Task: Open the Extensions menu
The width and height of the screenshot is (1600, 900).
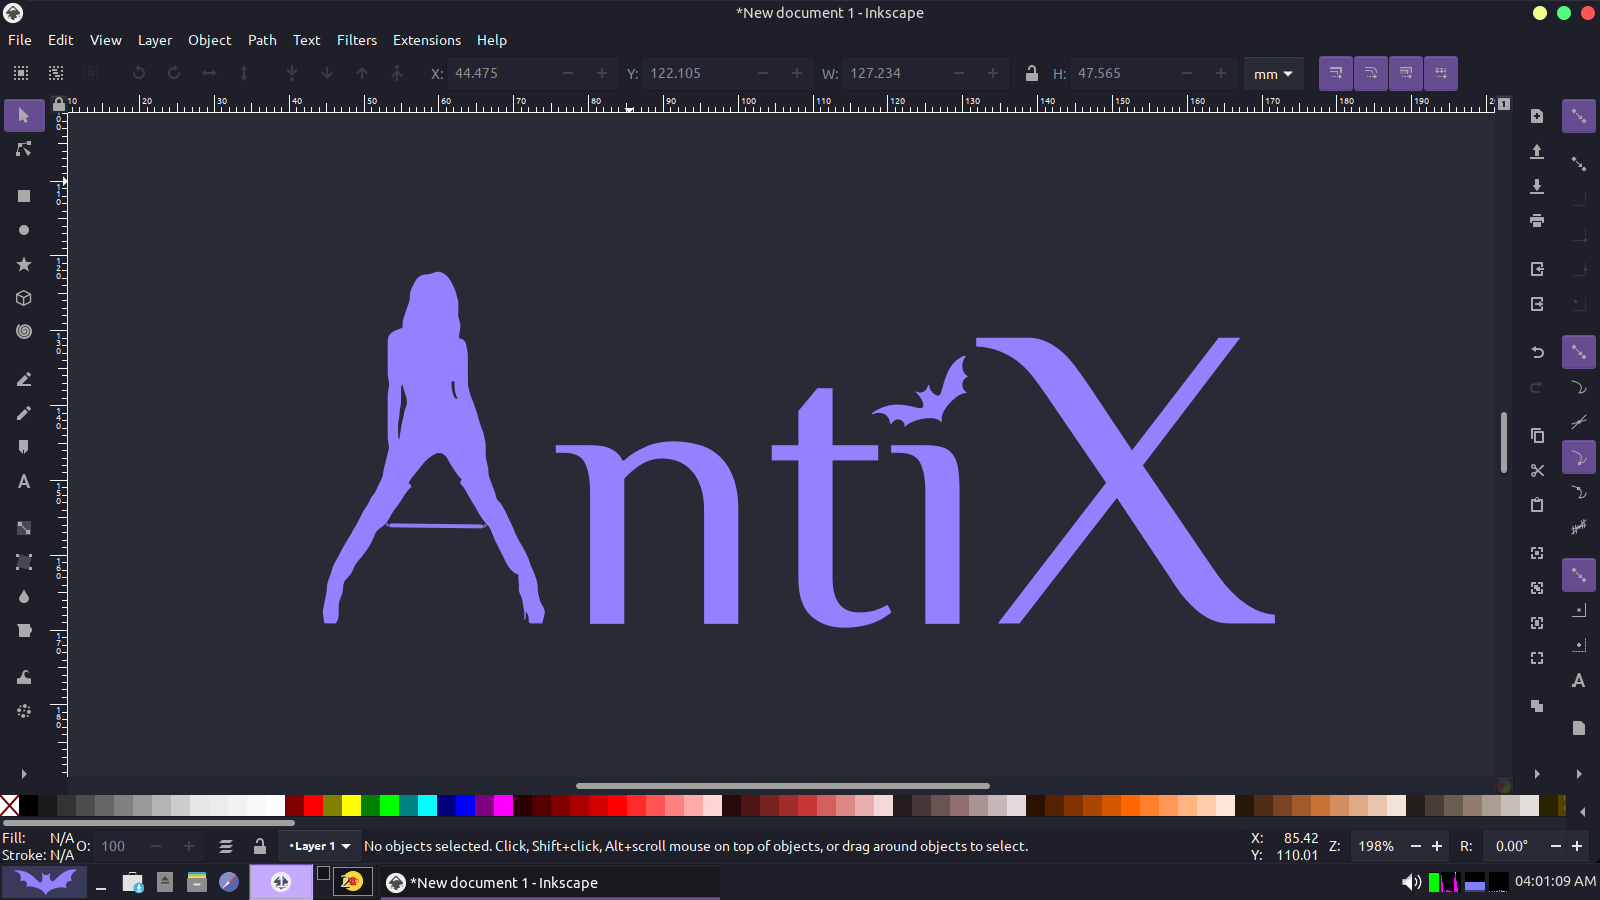Action: (x=427, y=40)
